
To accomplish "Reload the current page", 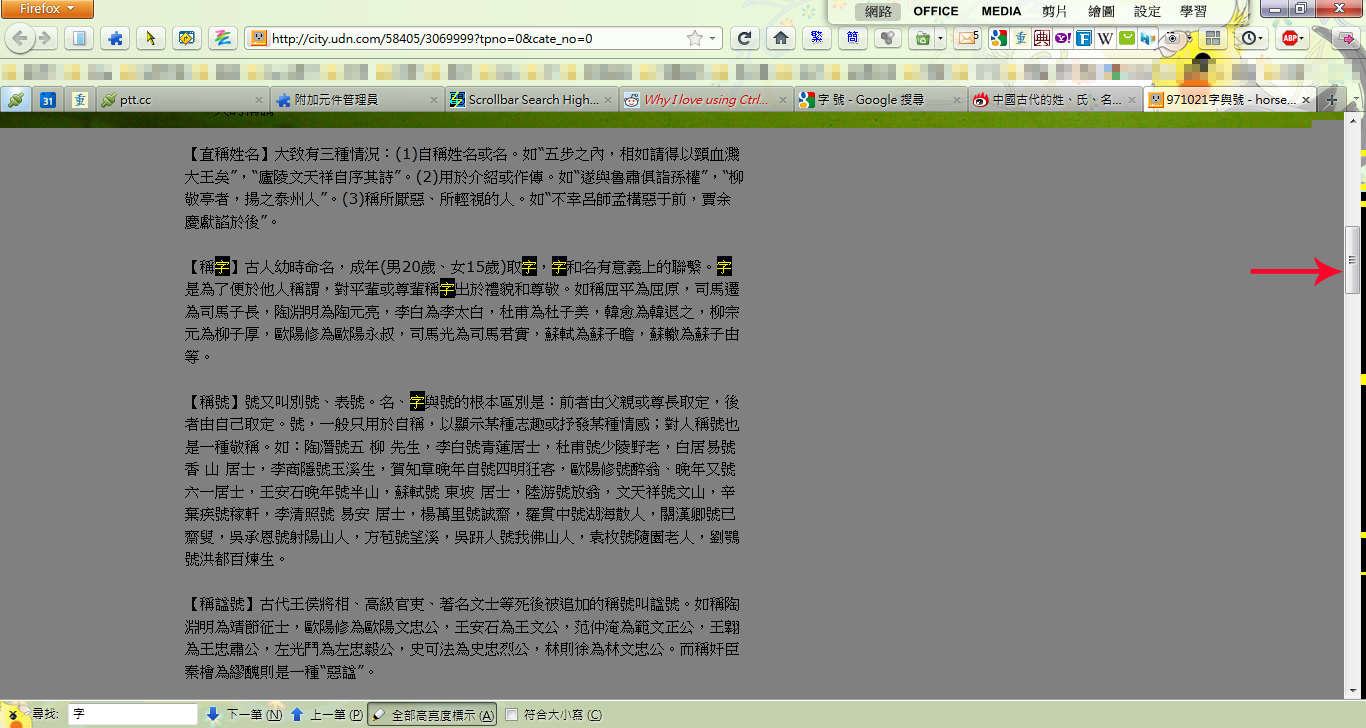I will (x=743, y=39).
